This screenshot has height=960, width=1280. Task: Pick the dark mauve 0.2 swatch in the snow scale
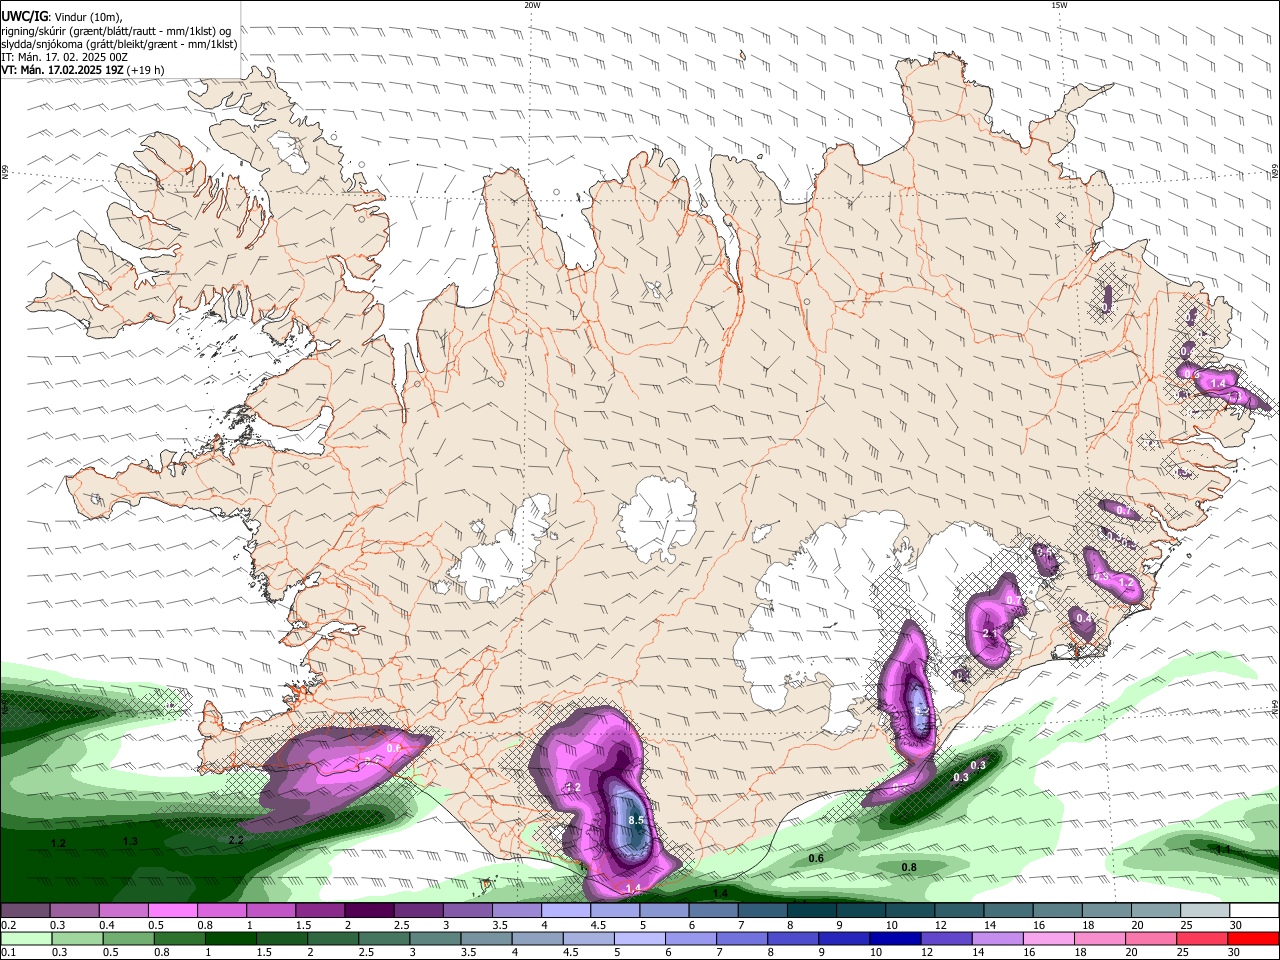[25, 911]
